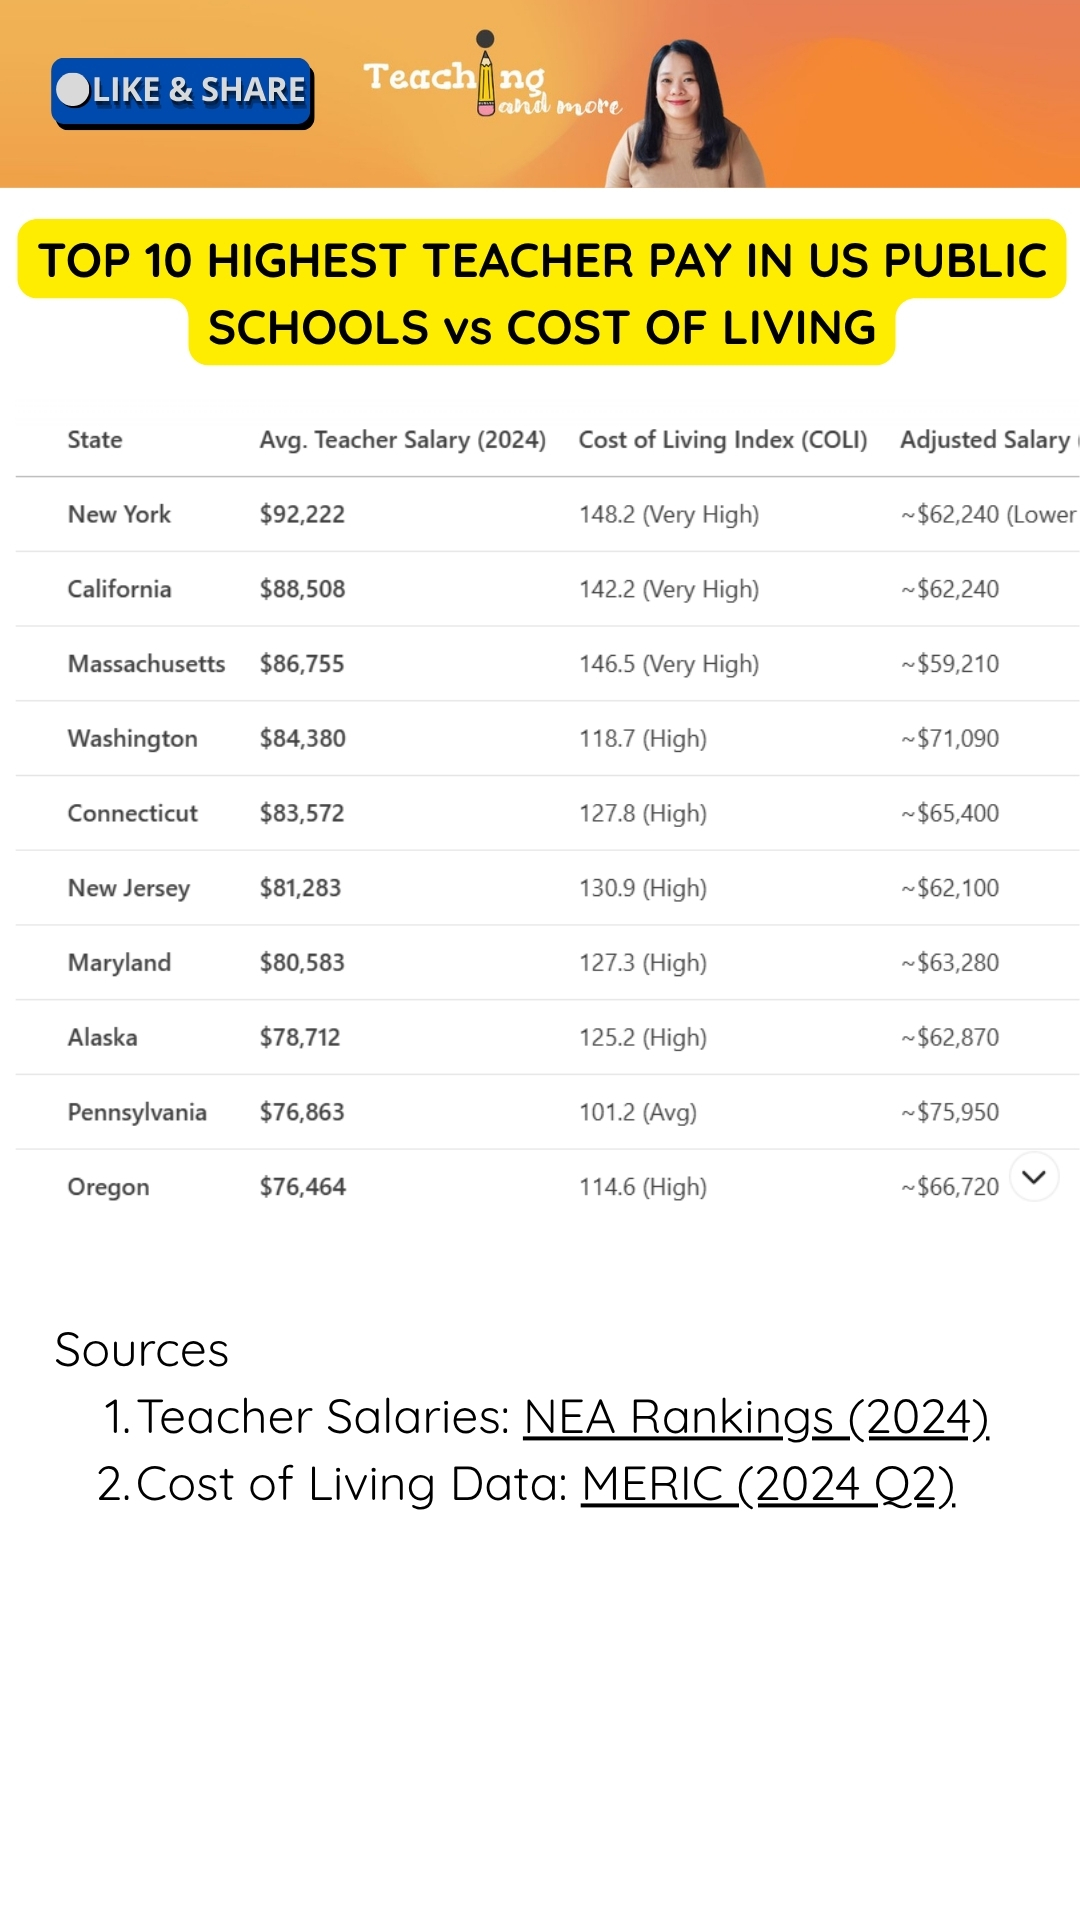
Task: Select the State column header
Action: point(95,440)
